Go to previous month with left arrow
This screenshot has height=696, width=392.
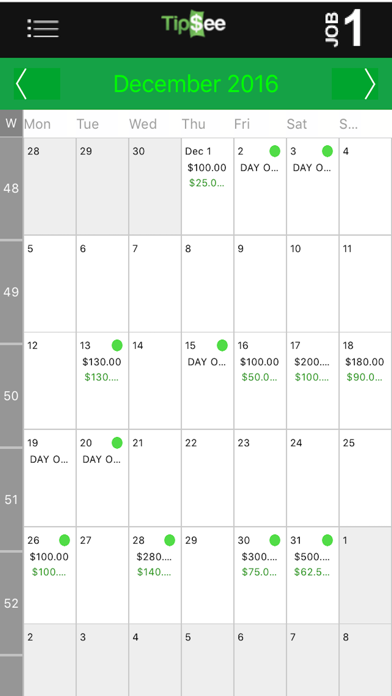36,83
